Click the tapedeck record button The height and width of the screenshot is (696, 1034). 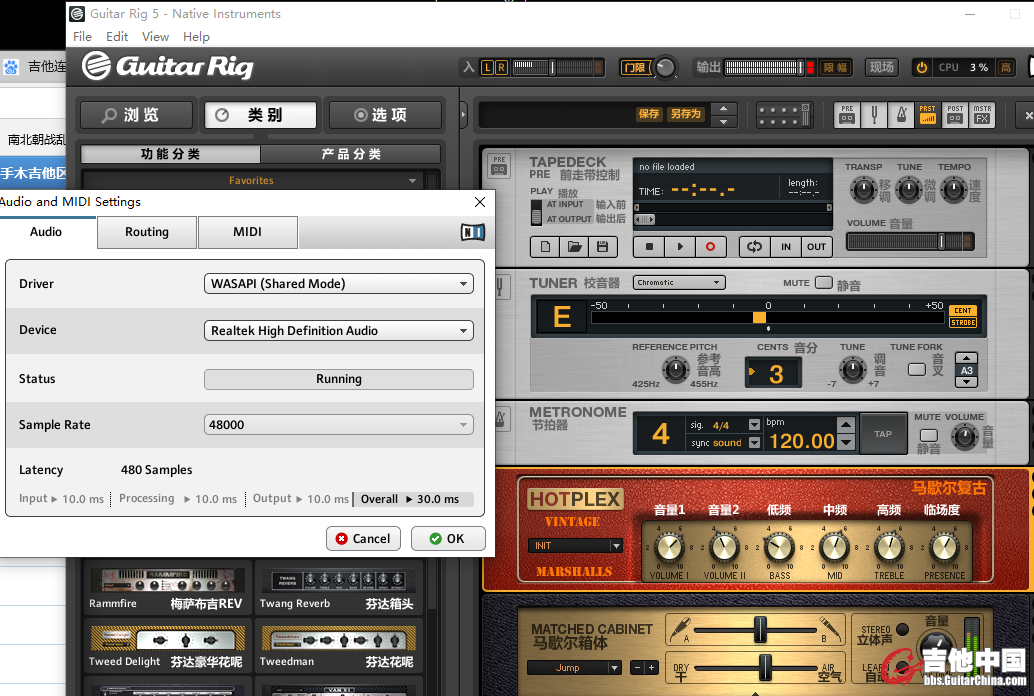710,247
